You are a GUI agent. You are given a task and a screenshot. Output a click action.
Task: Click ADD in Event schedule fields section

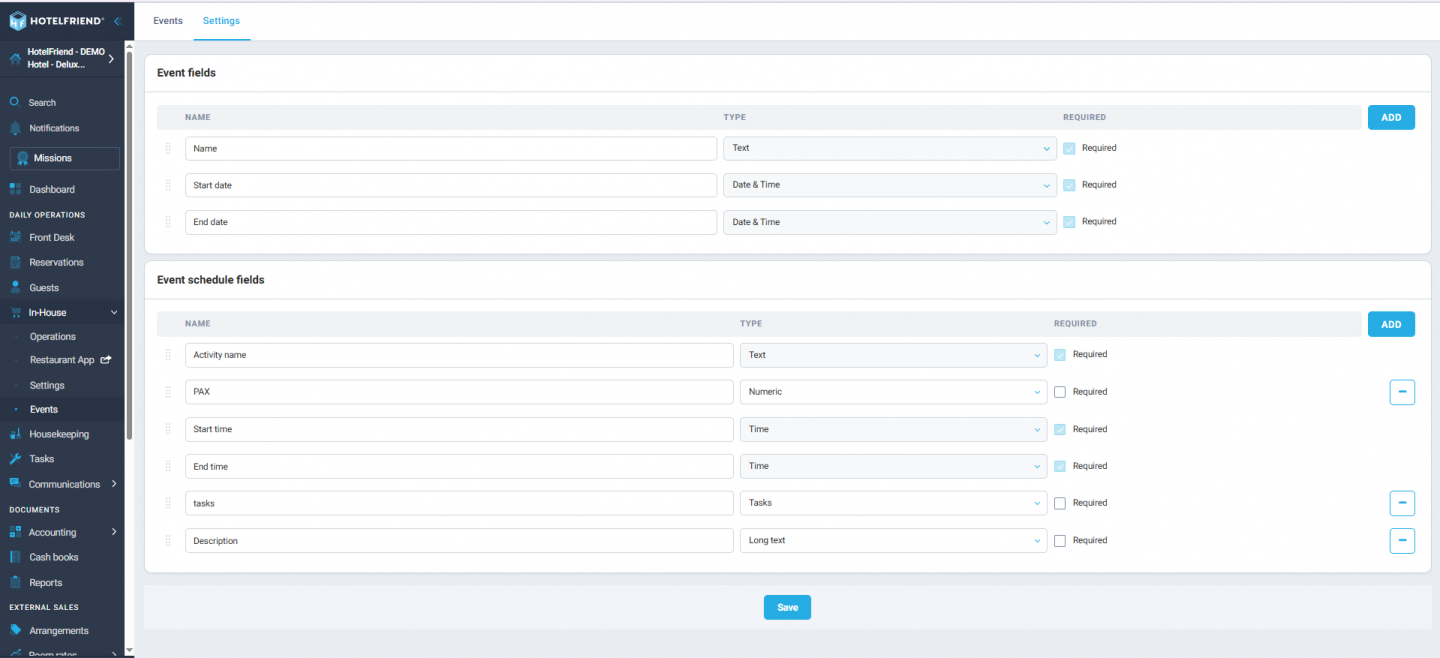click(1391, 324)
